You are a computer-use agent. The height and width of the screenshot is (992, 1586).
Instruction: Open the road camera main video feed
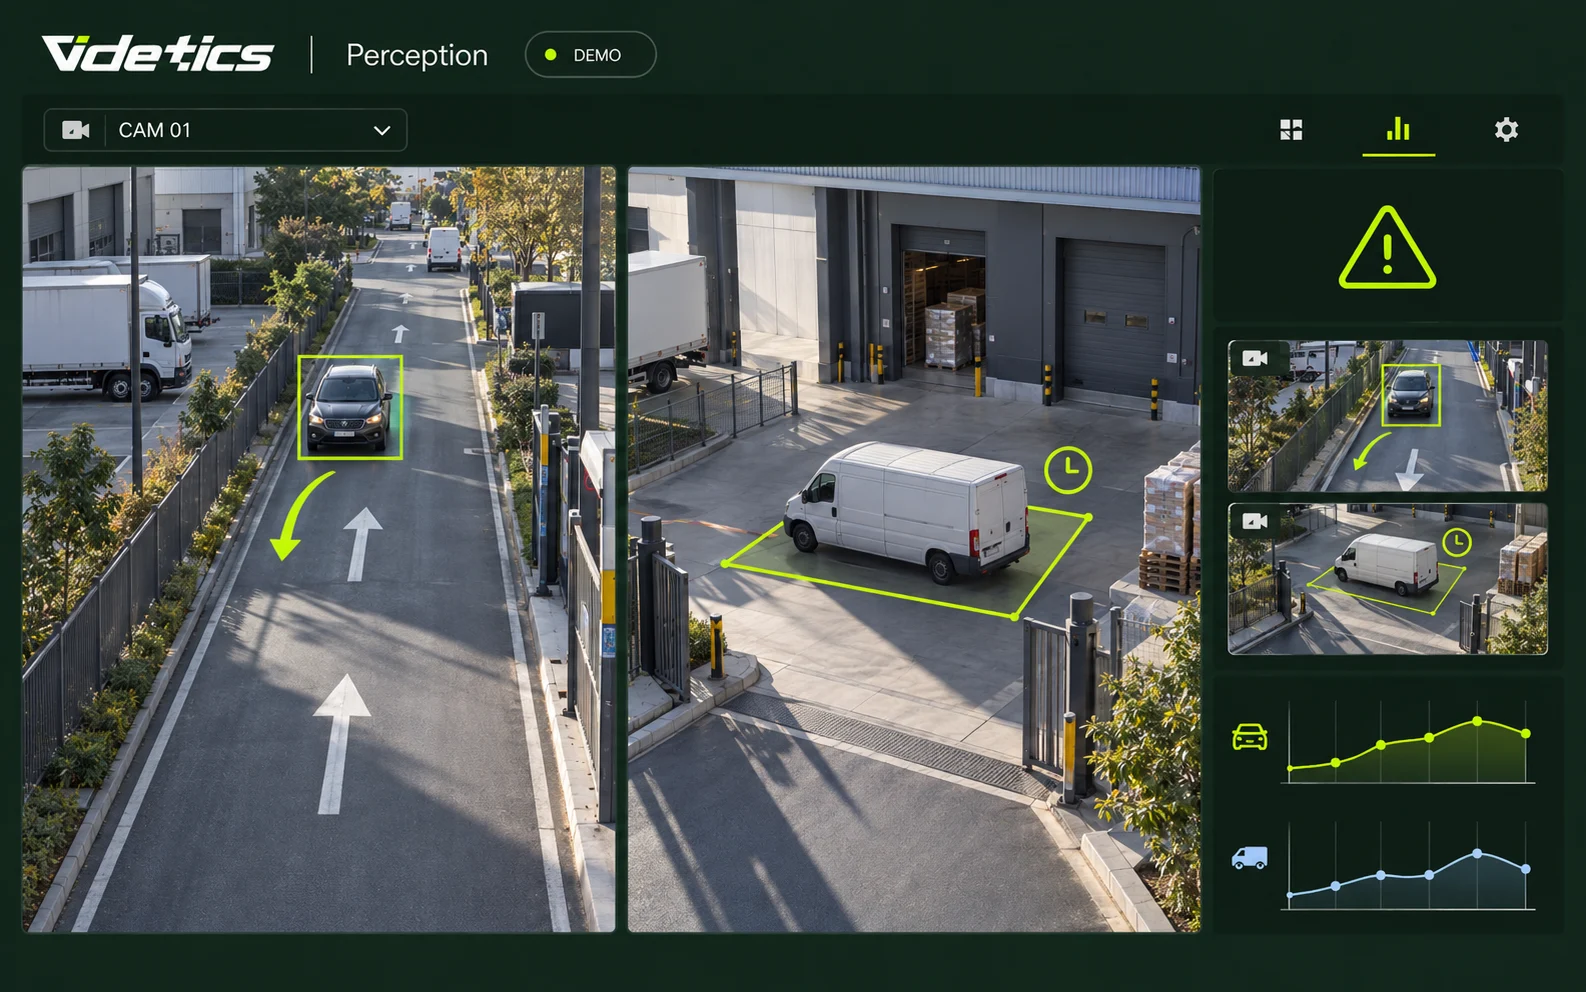[x=319, y=549]
